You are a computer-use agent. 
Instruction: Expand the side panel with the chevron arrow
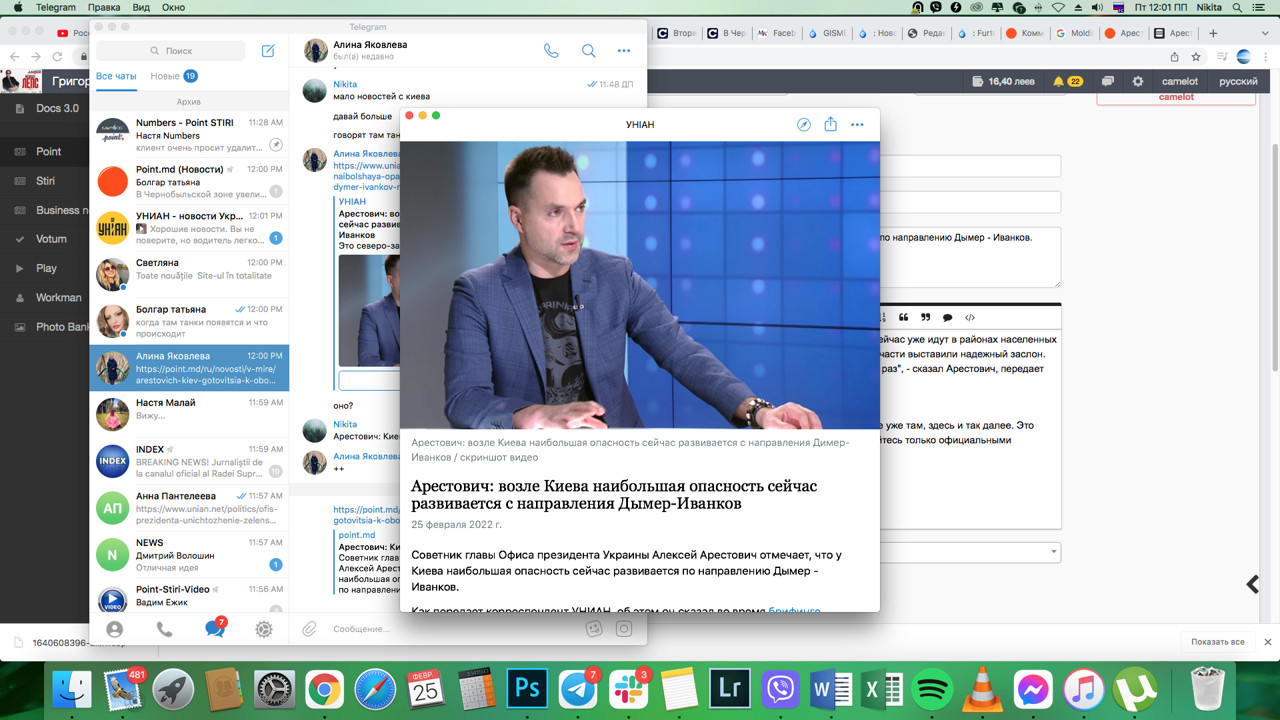[x=1253, y=584]
